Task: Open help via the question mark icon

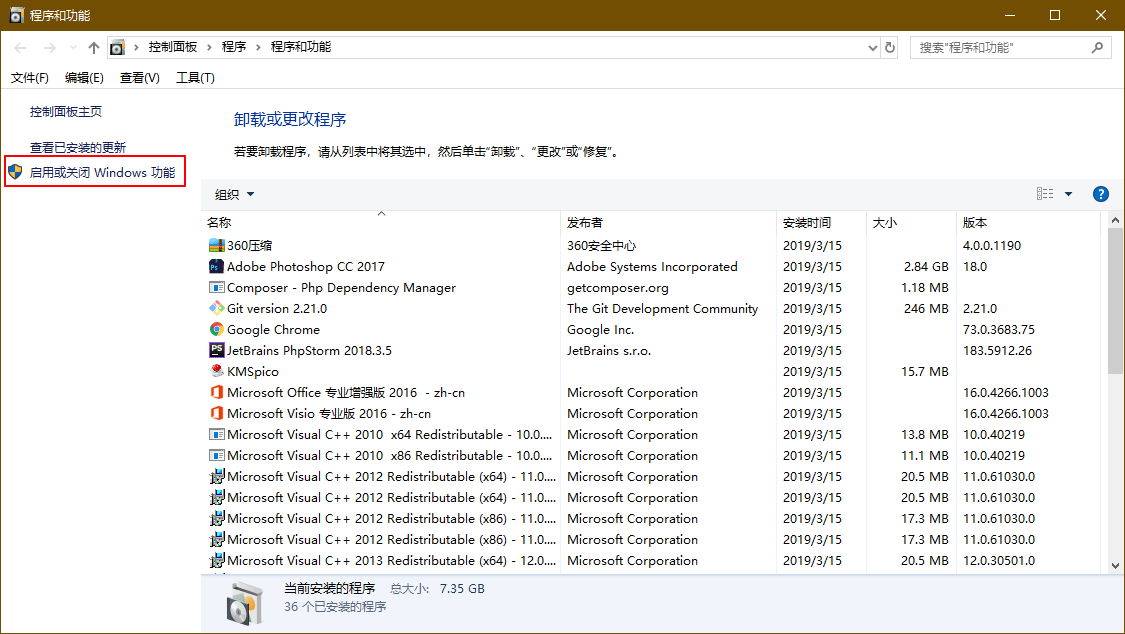Action: click(x=1101, y=193)
